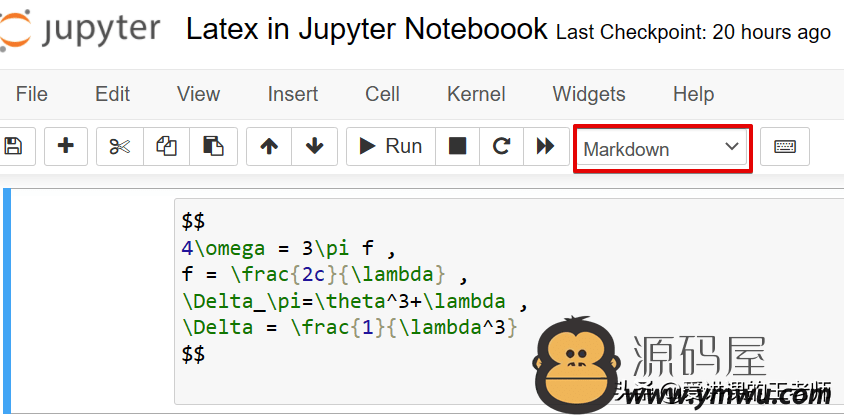This screenshot has height=415, width=844.
Task: Save and checkpoint the notebook
Action: tap(15, 146)
